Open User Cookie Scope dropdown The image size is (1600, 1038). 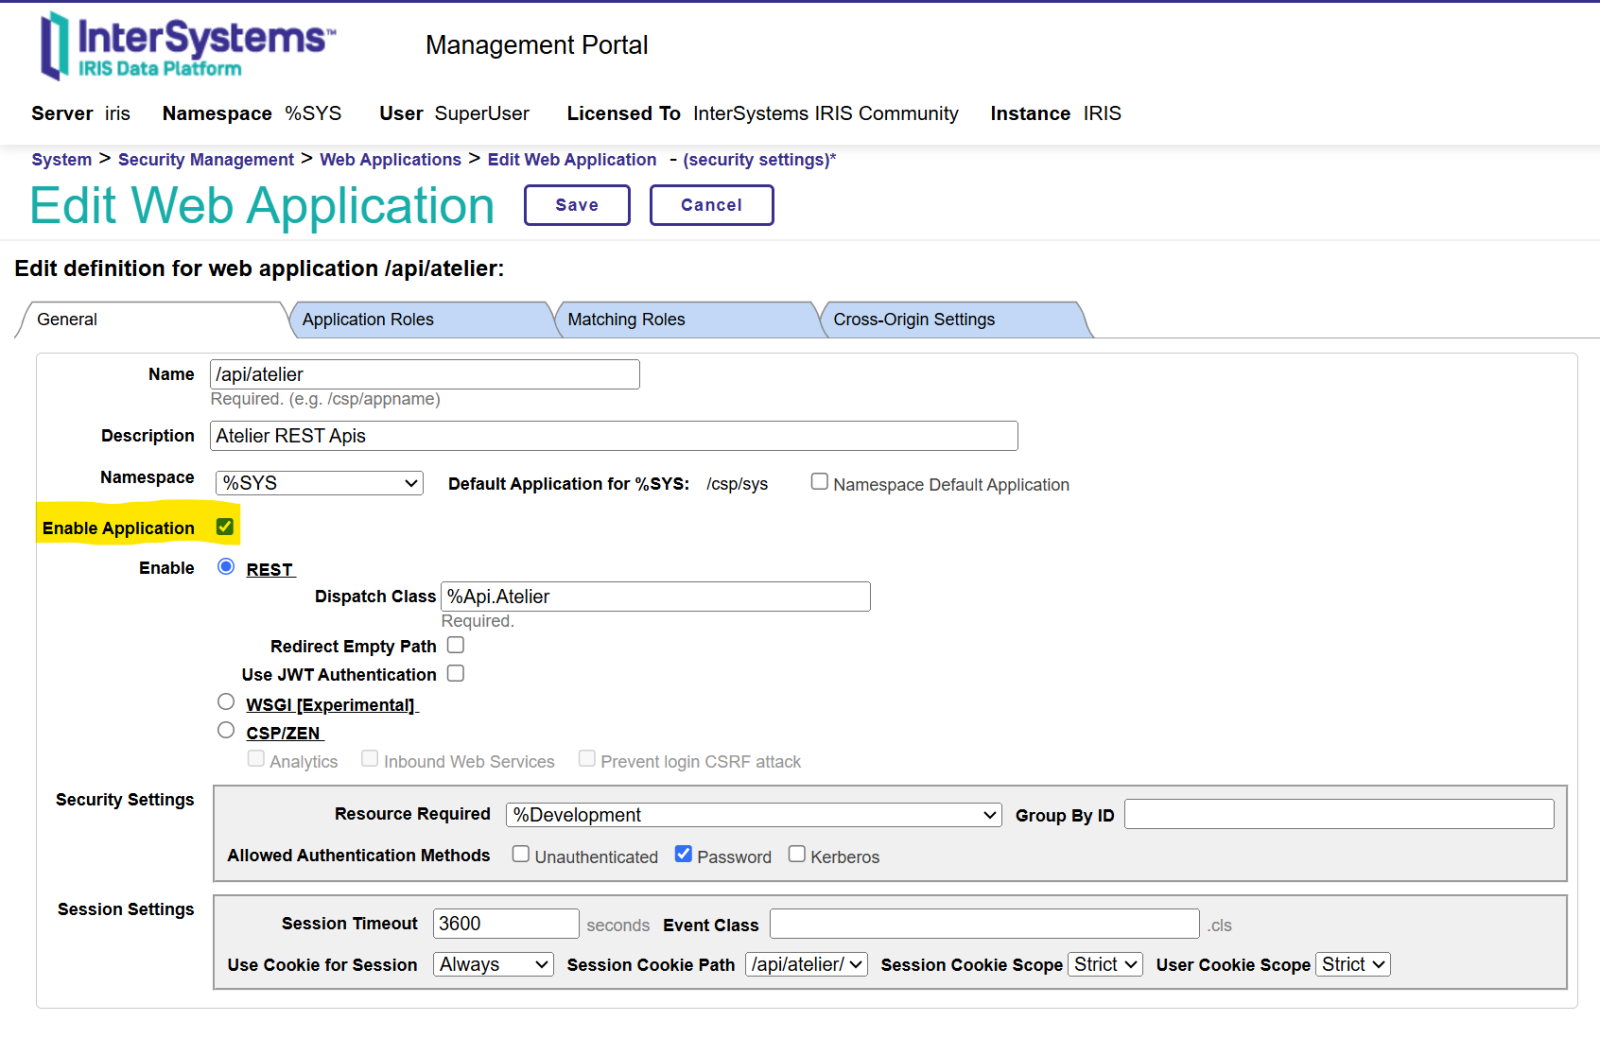point(1353,964)
